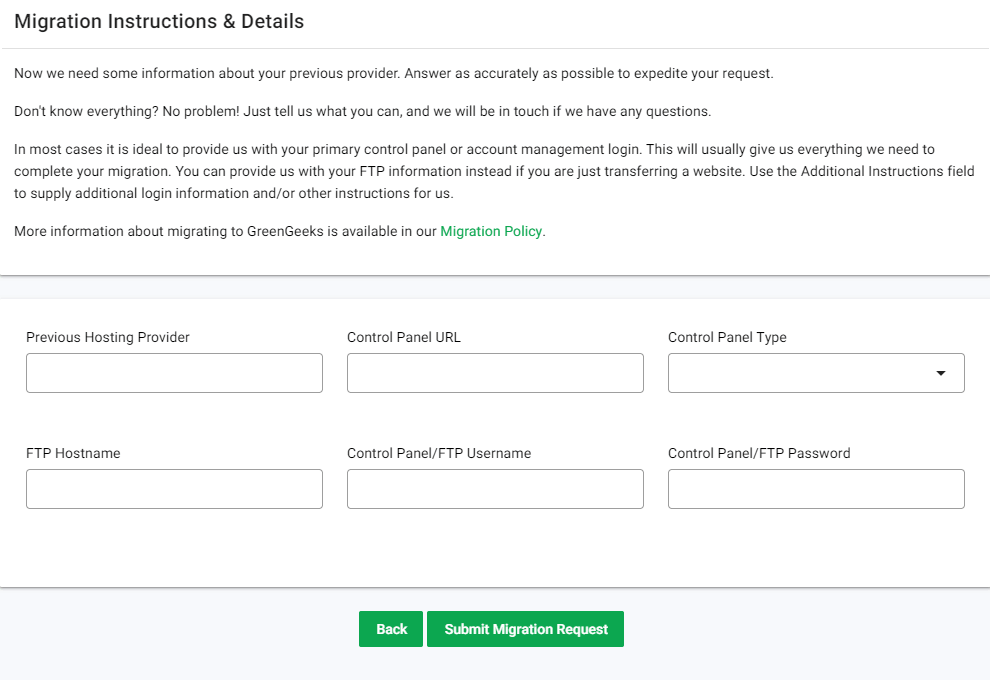Click the Control Panel URL label

point(404,337)
